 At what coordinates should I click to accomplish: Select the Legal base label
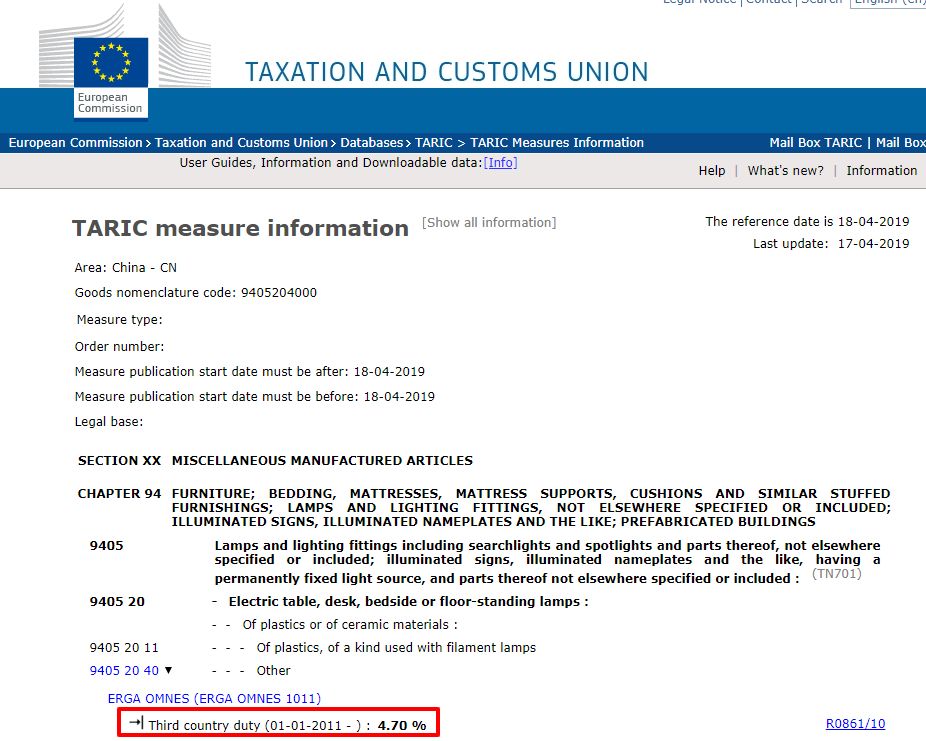coord(109,422)
